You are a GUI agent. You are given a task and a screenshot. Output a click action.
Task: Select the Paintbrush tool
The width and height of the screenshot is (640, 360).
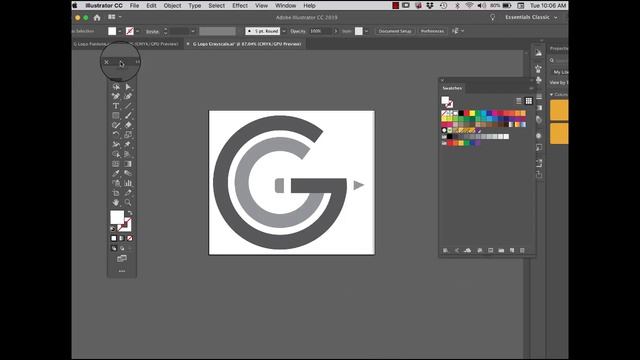tap(128, 116)
